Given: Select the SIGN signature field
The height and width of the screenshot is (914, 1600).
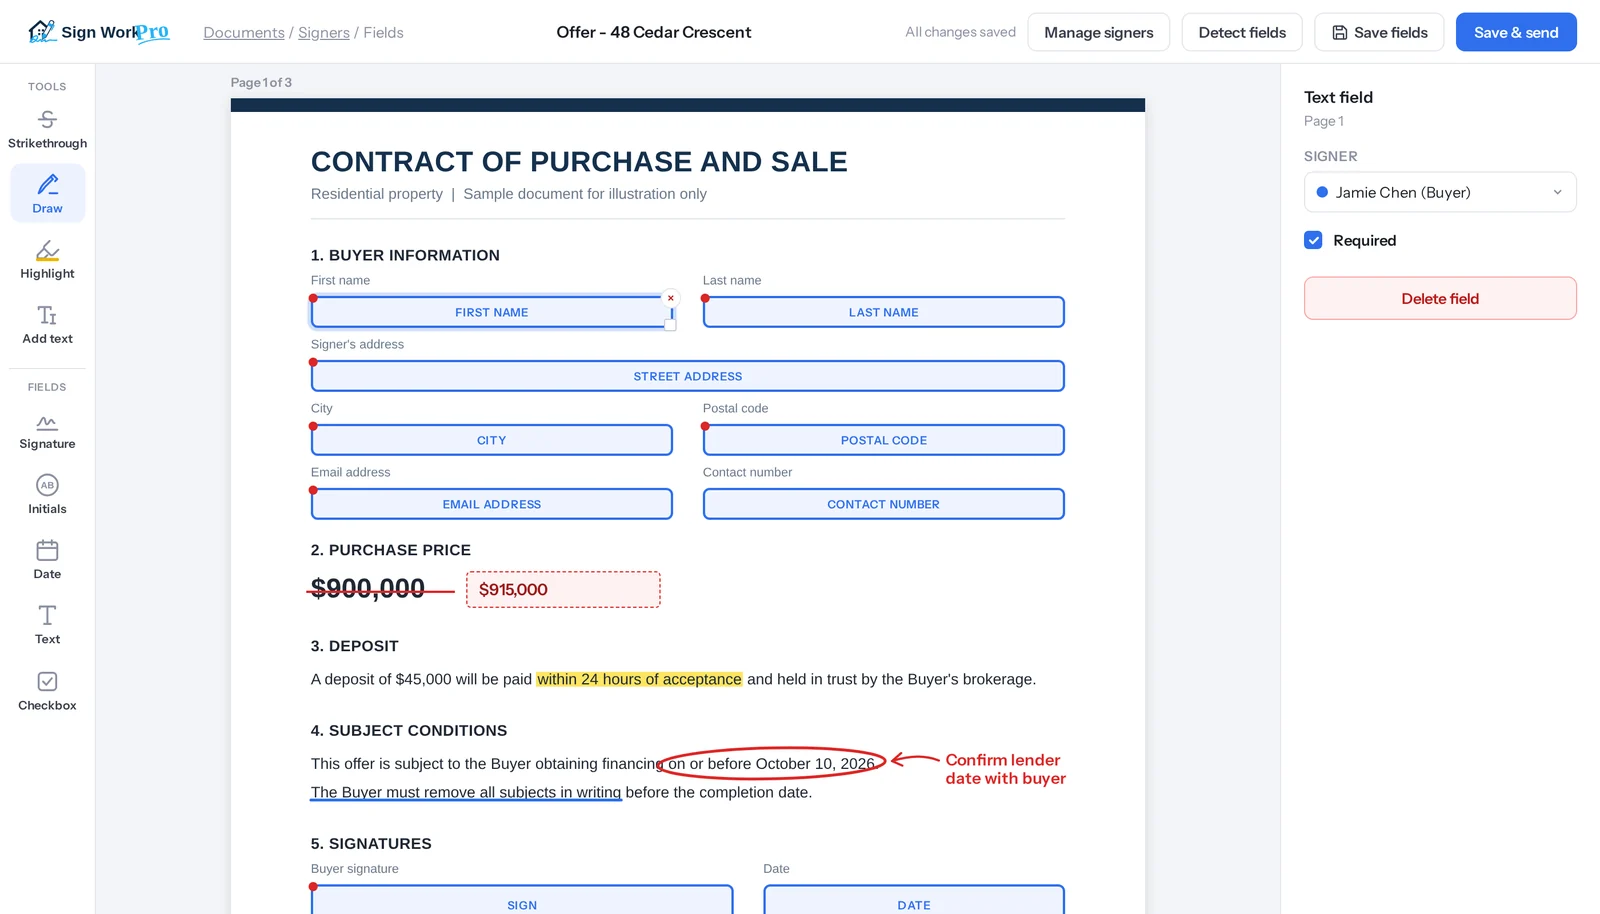Looking at the screenshot, I should pos(522,900).
